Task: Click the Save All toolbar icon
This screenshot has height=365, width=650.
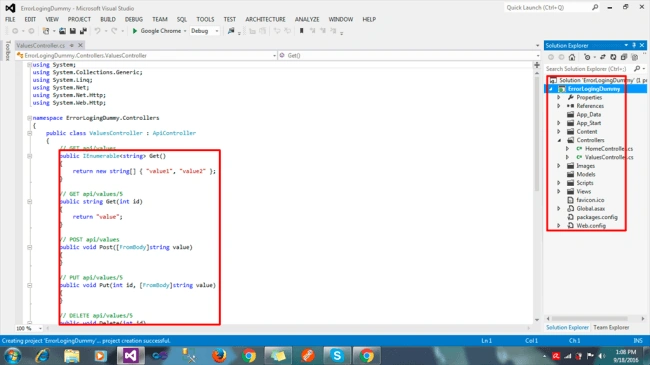Action: pyautogui.click(x=83, y=31)
